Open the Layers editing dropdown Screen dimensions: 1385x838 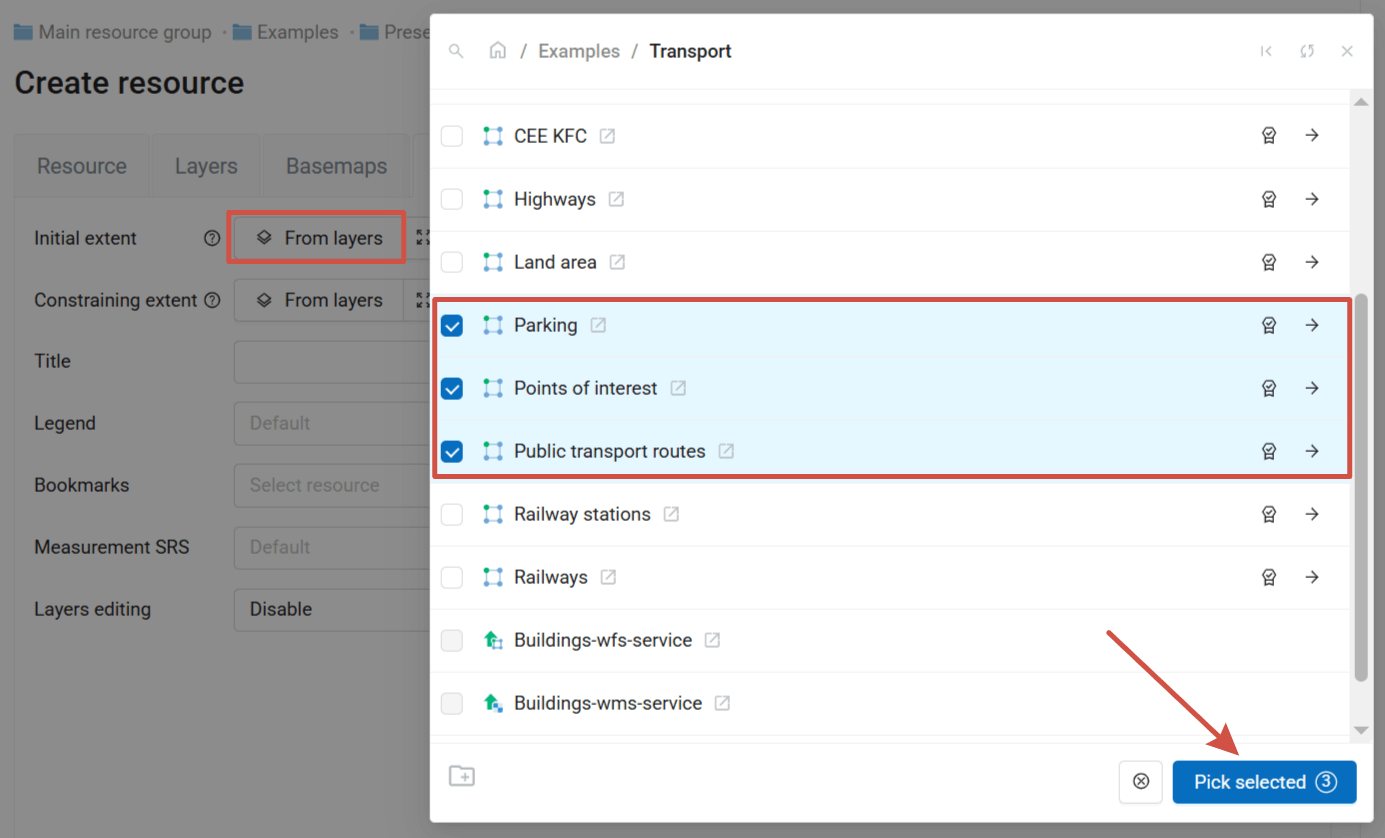click(332, 609)
